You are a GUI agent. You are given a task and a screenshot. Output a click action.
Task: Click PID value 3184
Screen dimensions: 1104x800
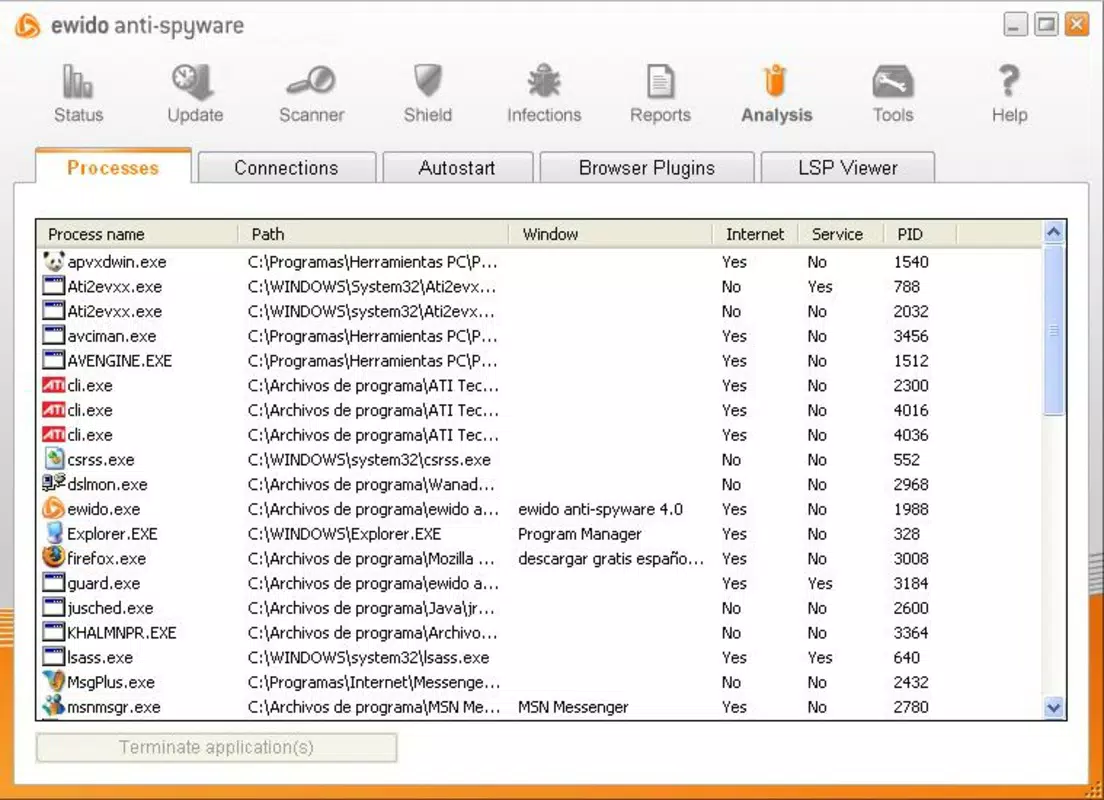pyautogui.click(x=910, y=583)
